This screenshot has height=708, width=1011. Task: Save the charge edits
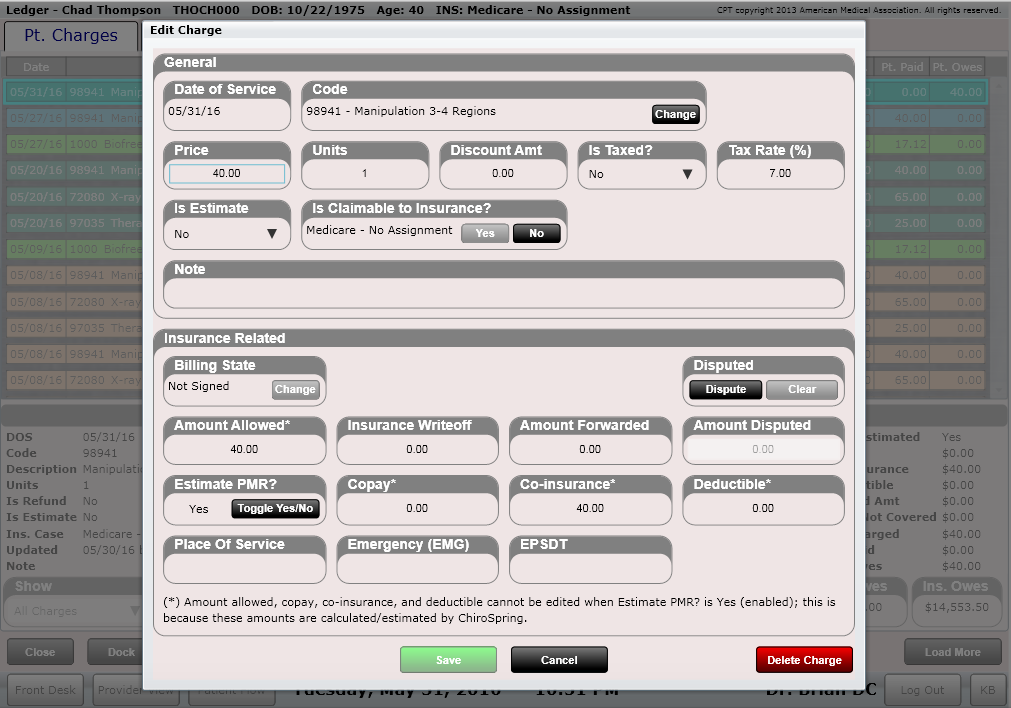448,660
